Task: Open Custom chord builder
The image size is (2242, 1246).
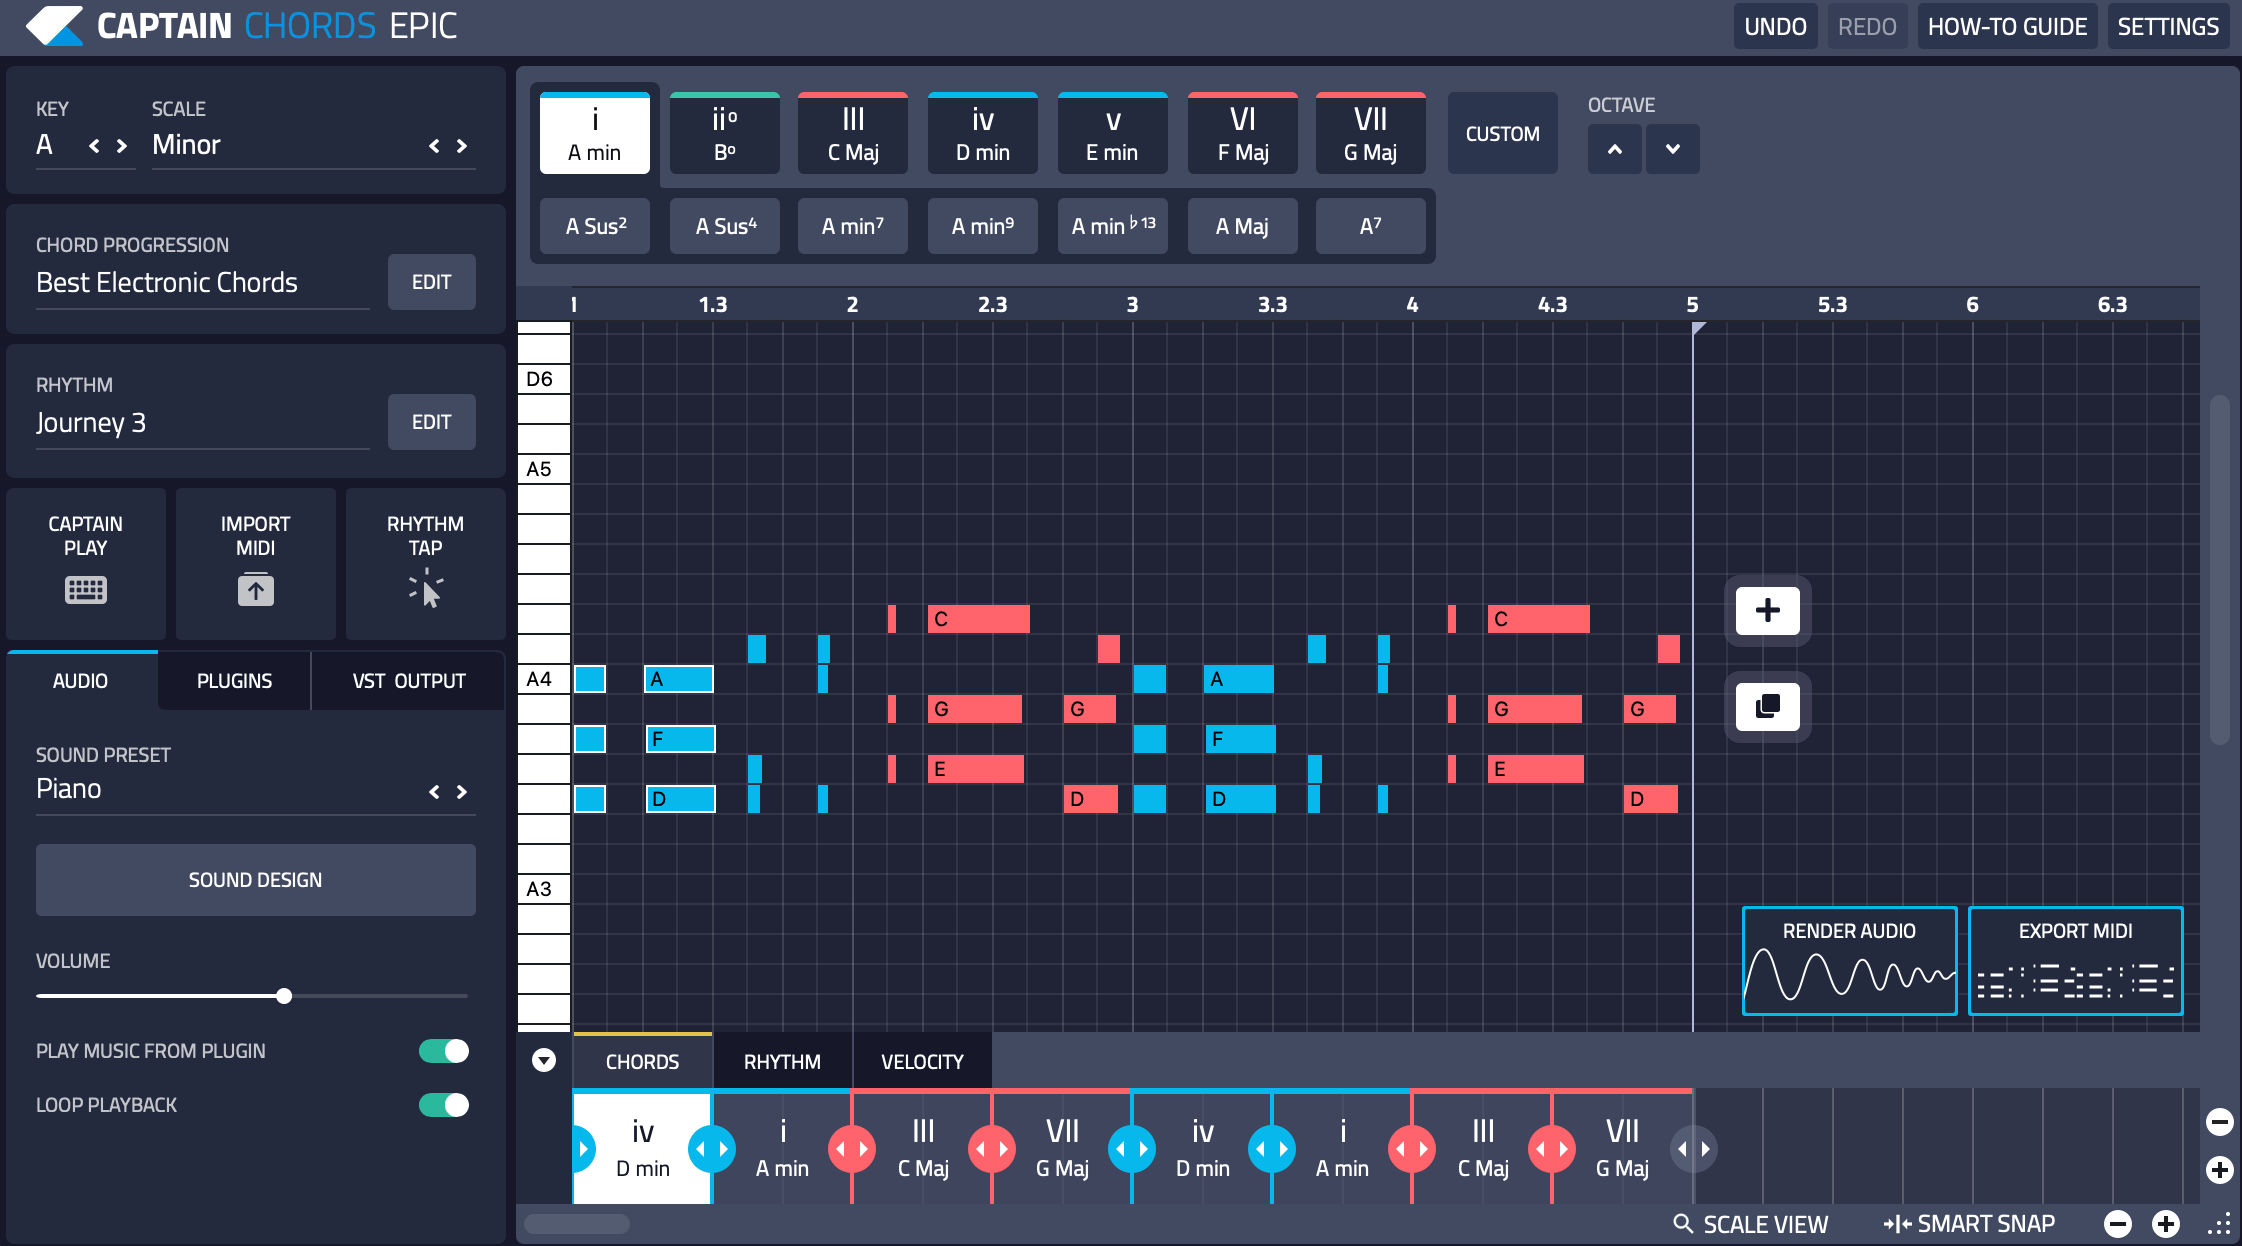Action: [1502, 134]
